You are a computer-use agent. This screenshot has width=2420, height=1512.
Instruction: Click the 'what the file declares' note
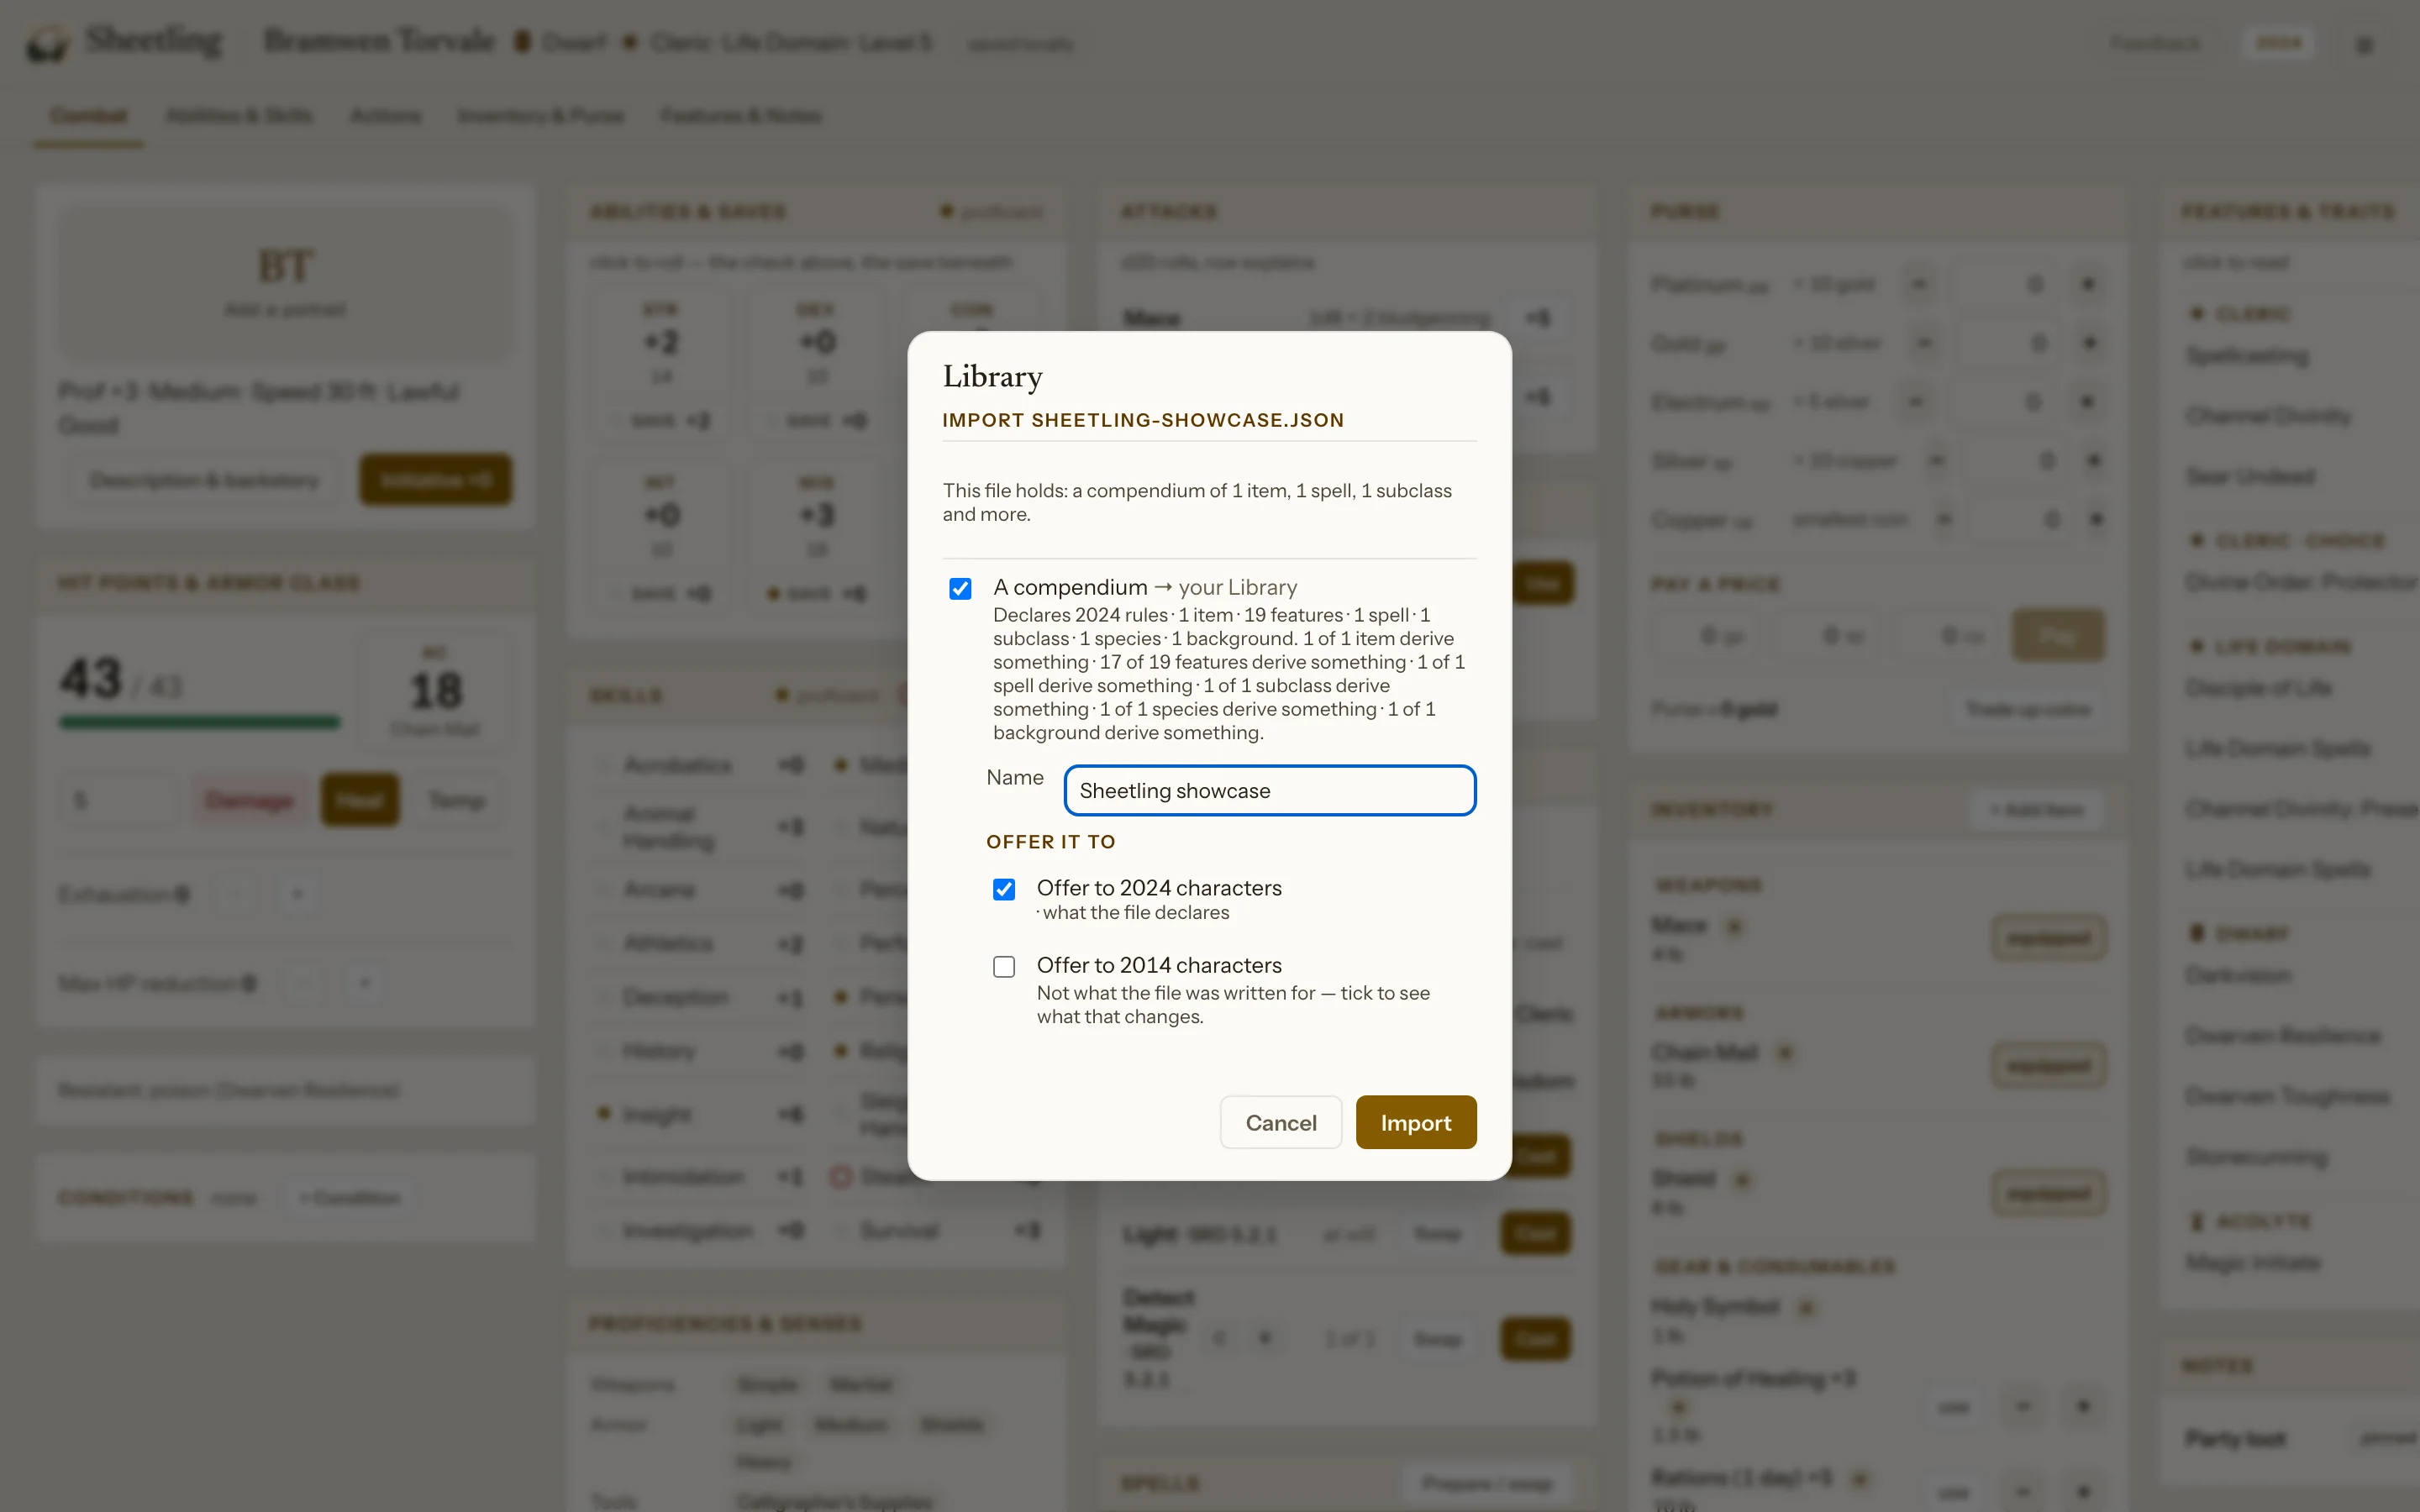[1135, 913]
